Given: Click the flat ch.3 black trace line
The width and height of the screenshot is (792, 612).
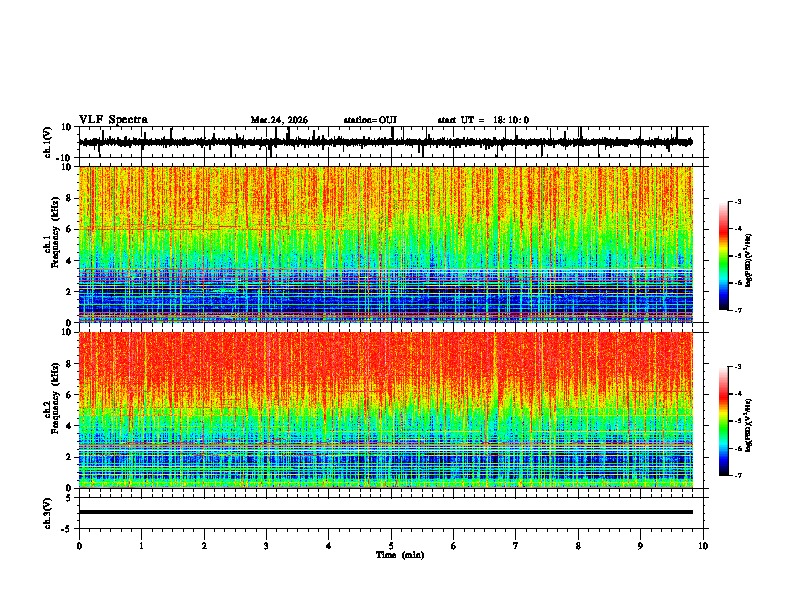Looking at the screenshot, I should point(386,512).
